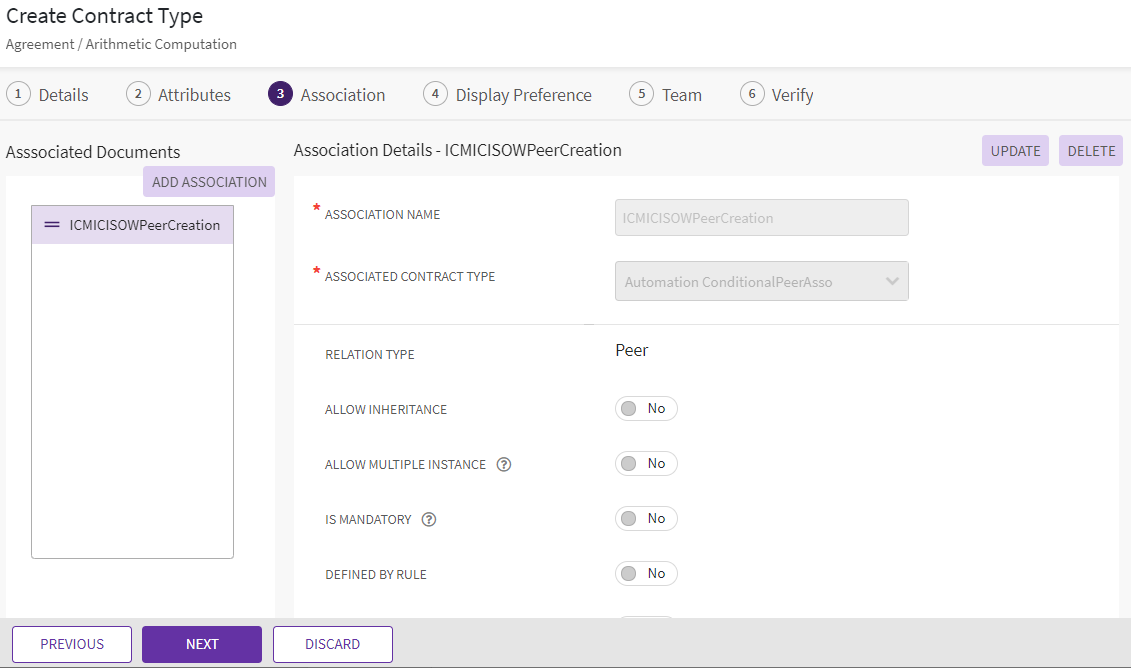Click the step 4 circle for Display Preference
Viewport: 1131px width, 668px height.
[435, 94]
